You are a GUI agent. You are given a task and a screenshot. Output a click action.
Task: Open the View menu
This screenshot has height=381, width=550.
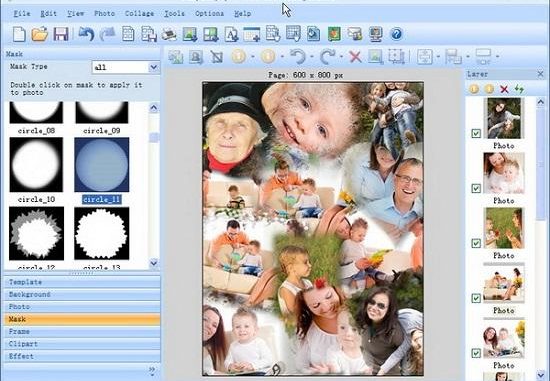point(75,14)
